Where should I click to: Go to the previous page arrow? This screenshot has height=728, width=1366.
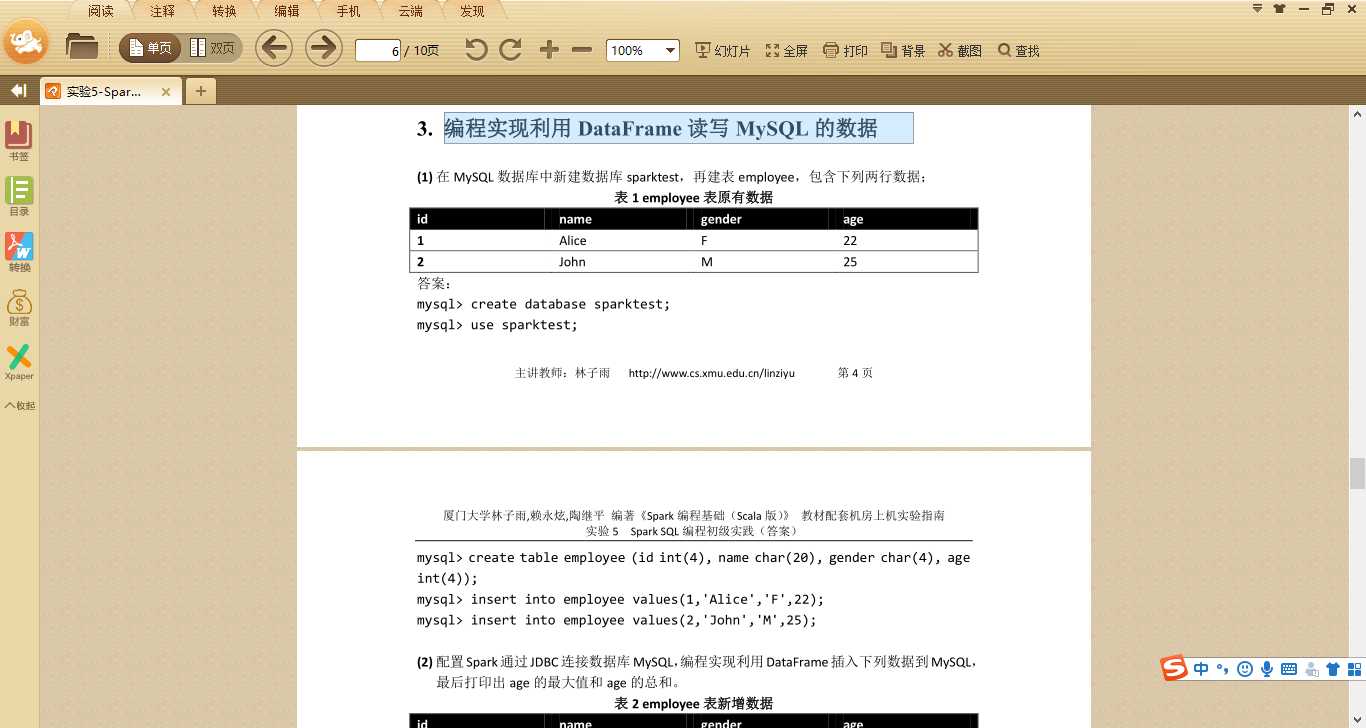pos(274,48)
